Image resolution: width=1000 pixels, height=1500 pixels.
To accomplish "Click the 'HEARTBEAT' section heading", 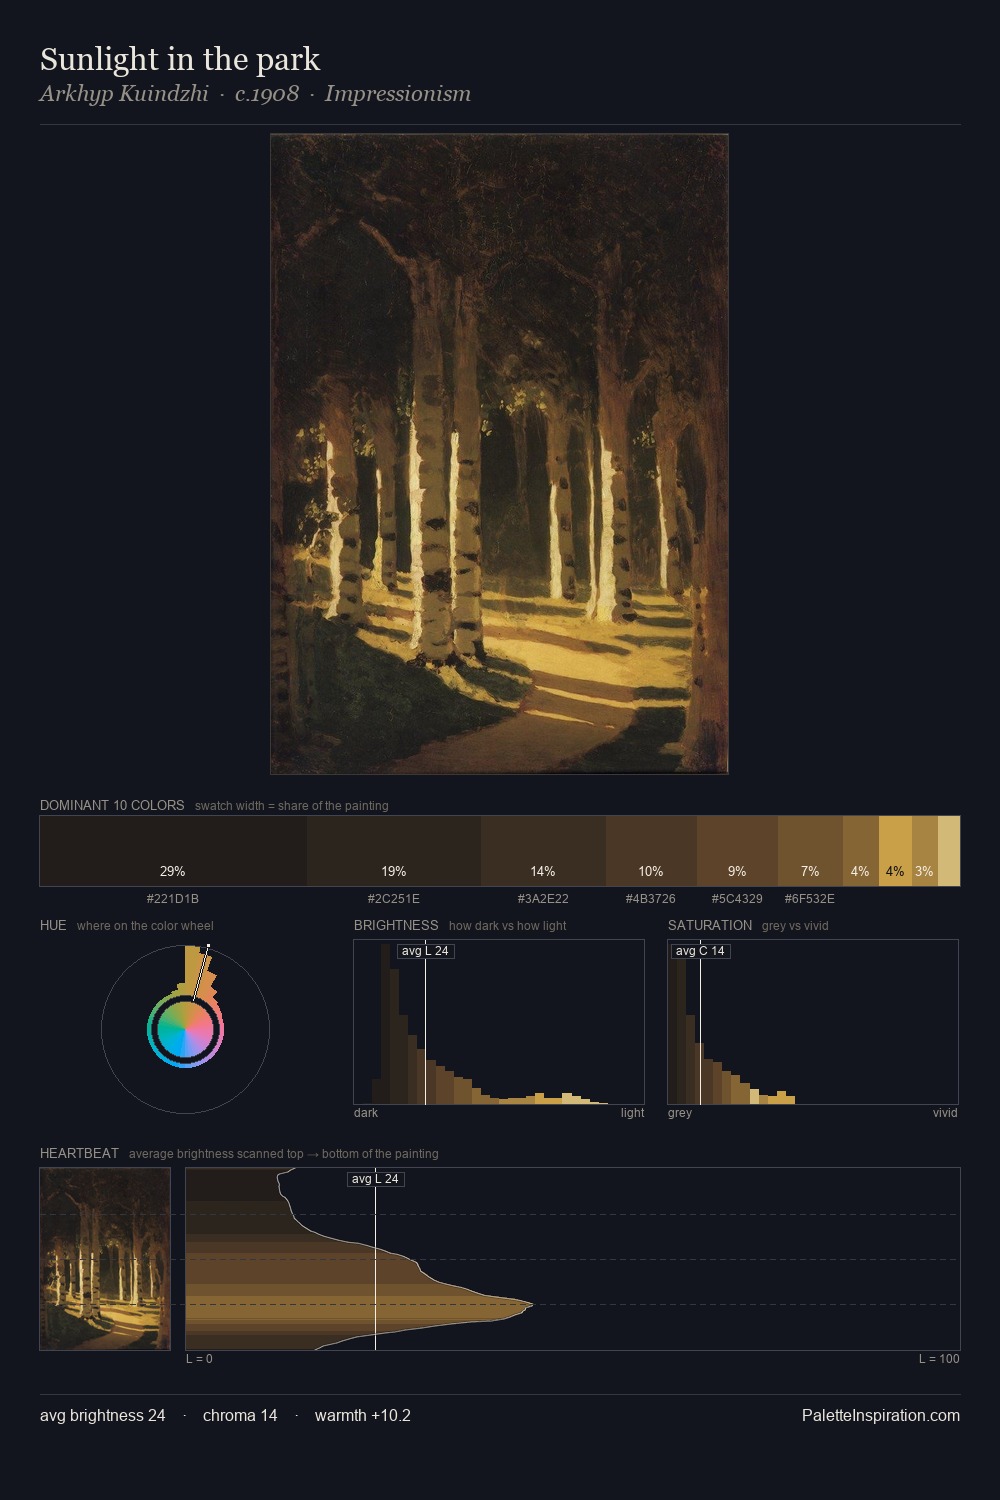I will tap(79, 1153).
